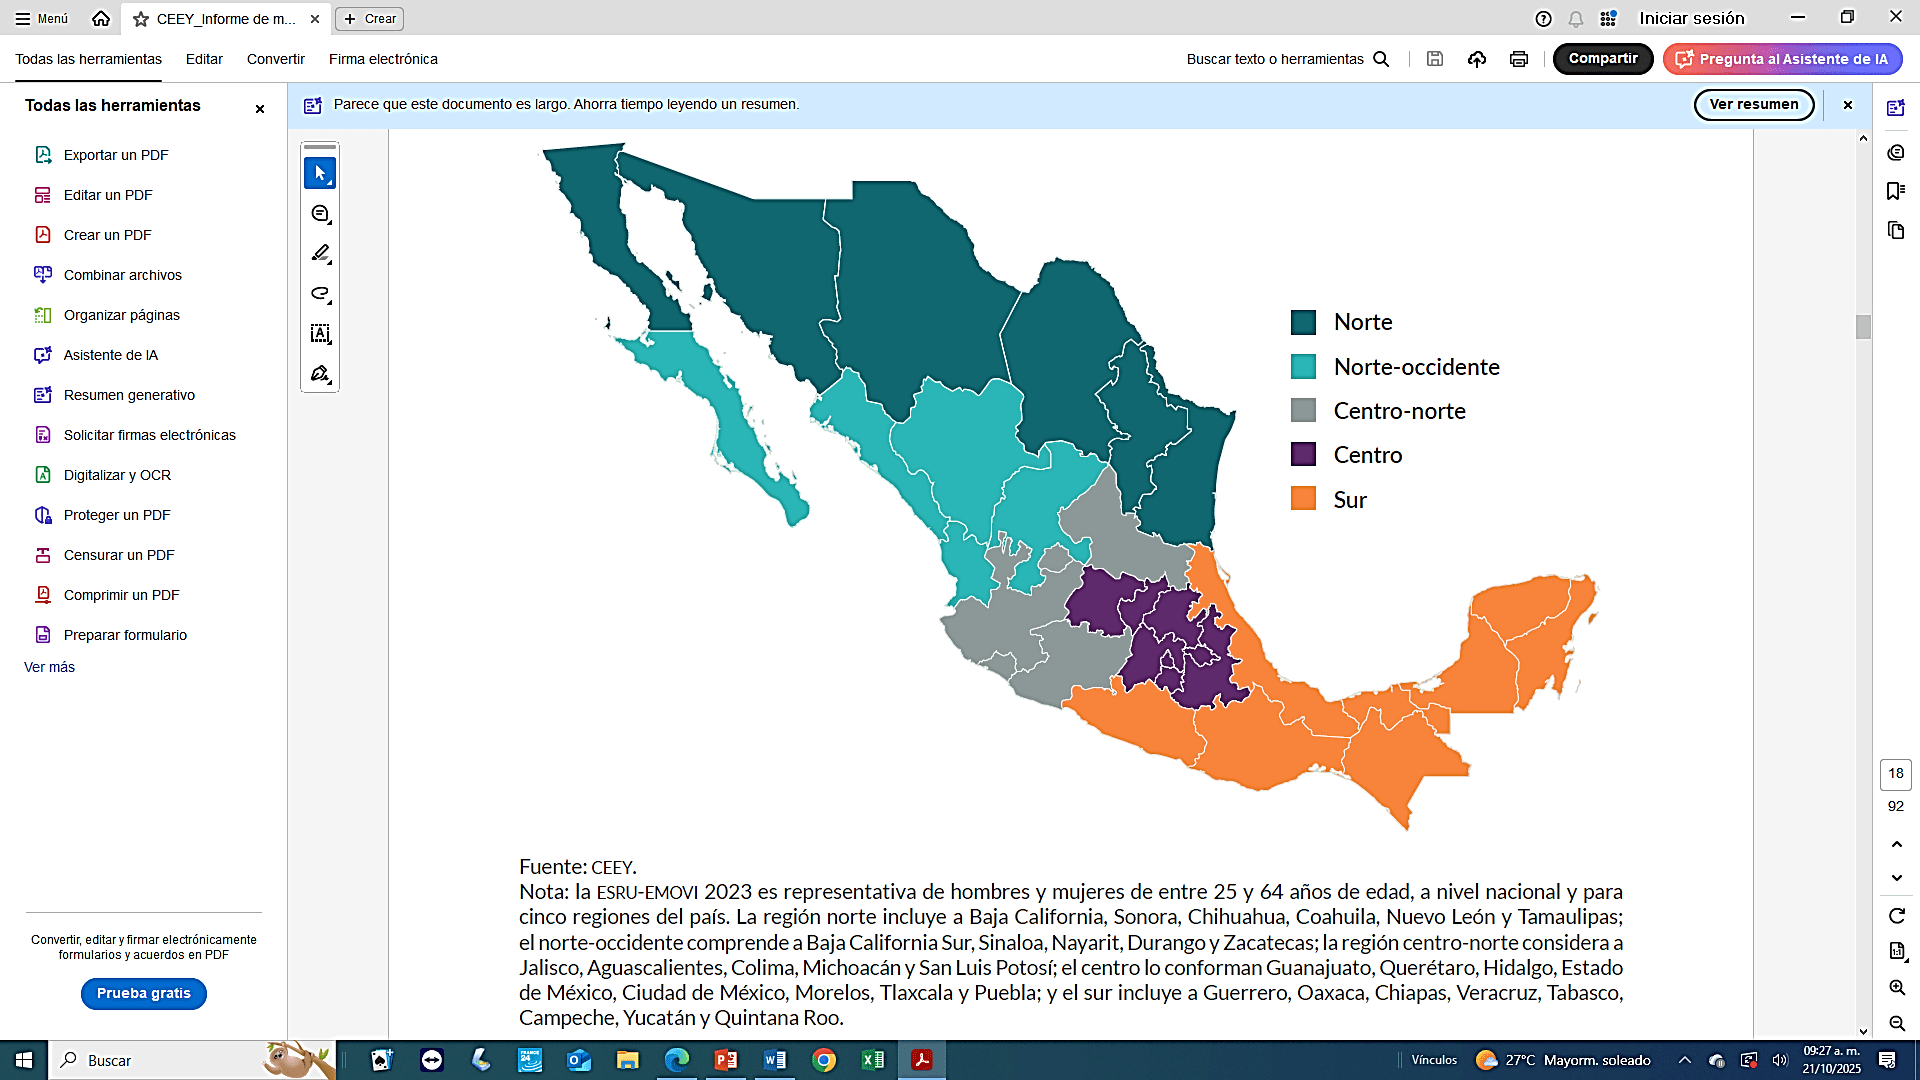
Task: Click the print icon
Action: point(1519,59)
